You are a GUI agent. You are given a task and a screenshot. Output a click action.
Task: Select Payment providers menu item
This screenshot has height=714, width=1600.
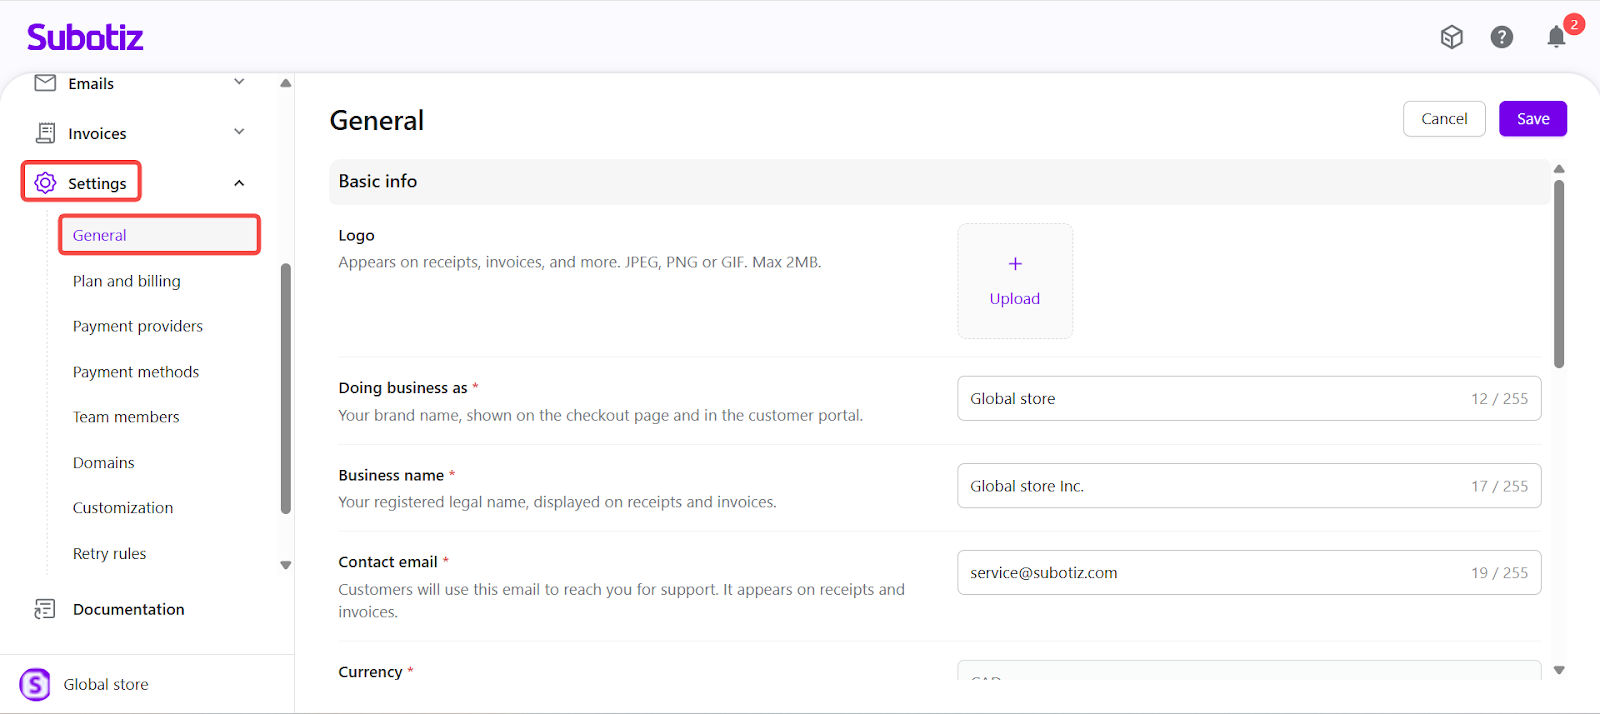[138, 326]
